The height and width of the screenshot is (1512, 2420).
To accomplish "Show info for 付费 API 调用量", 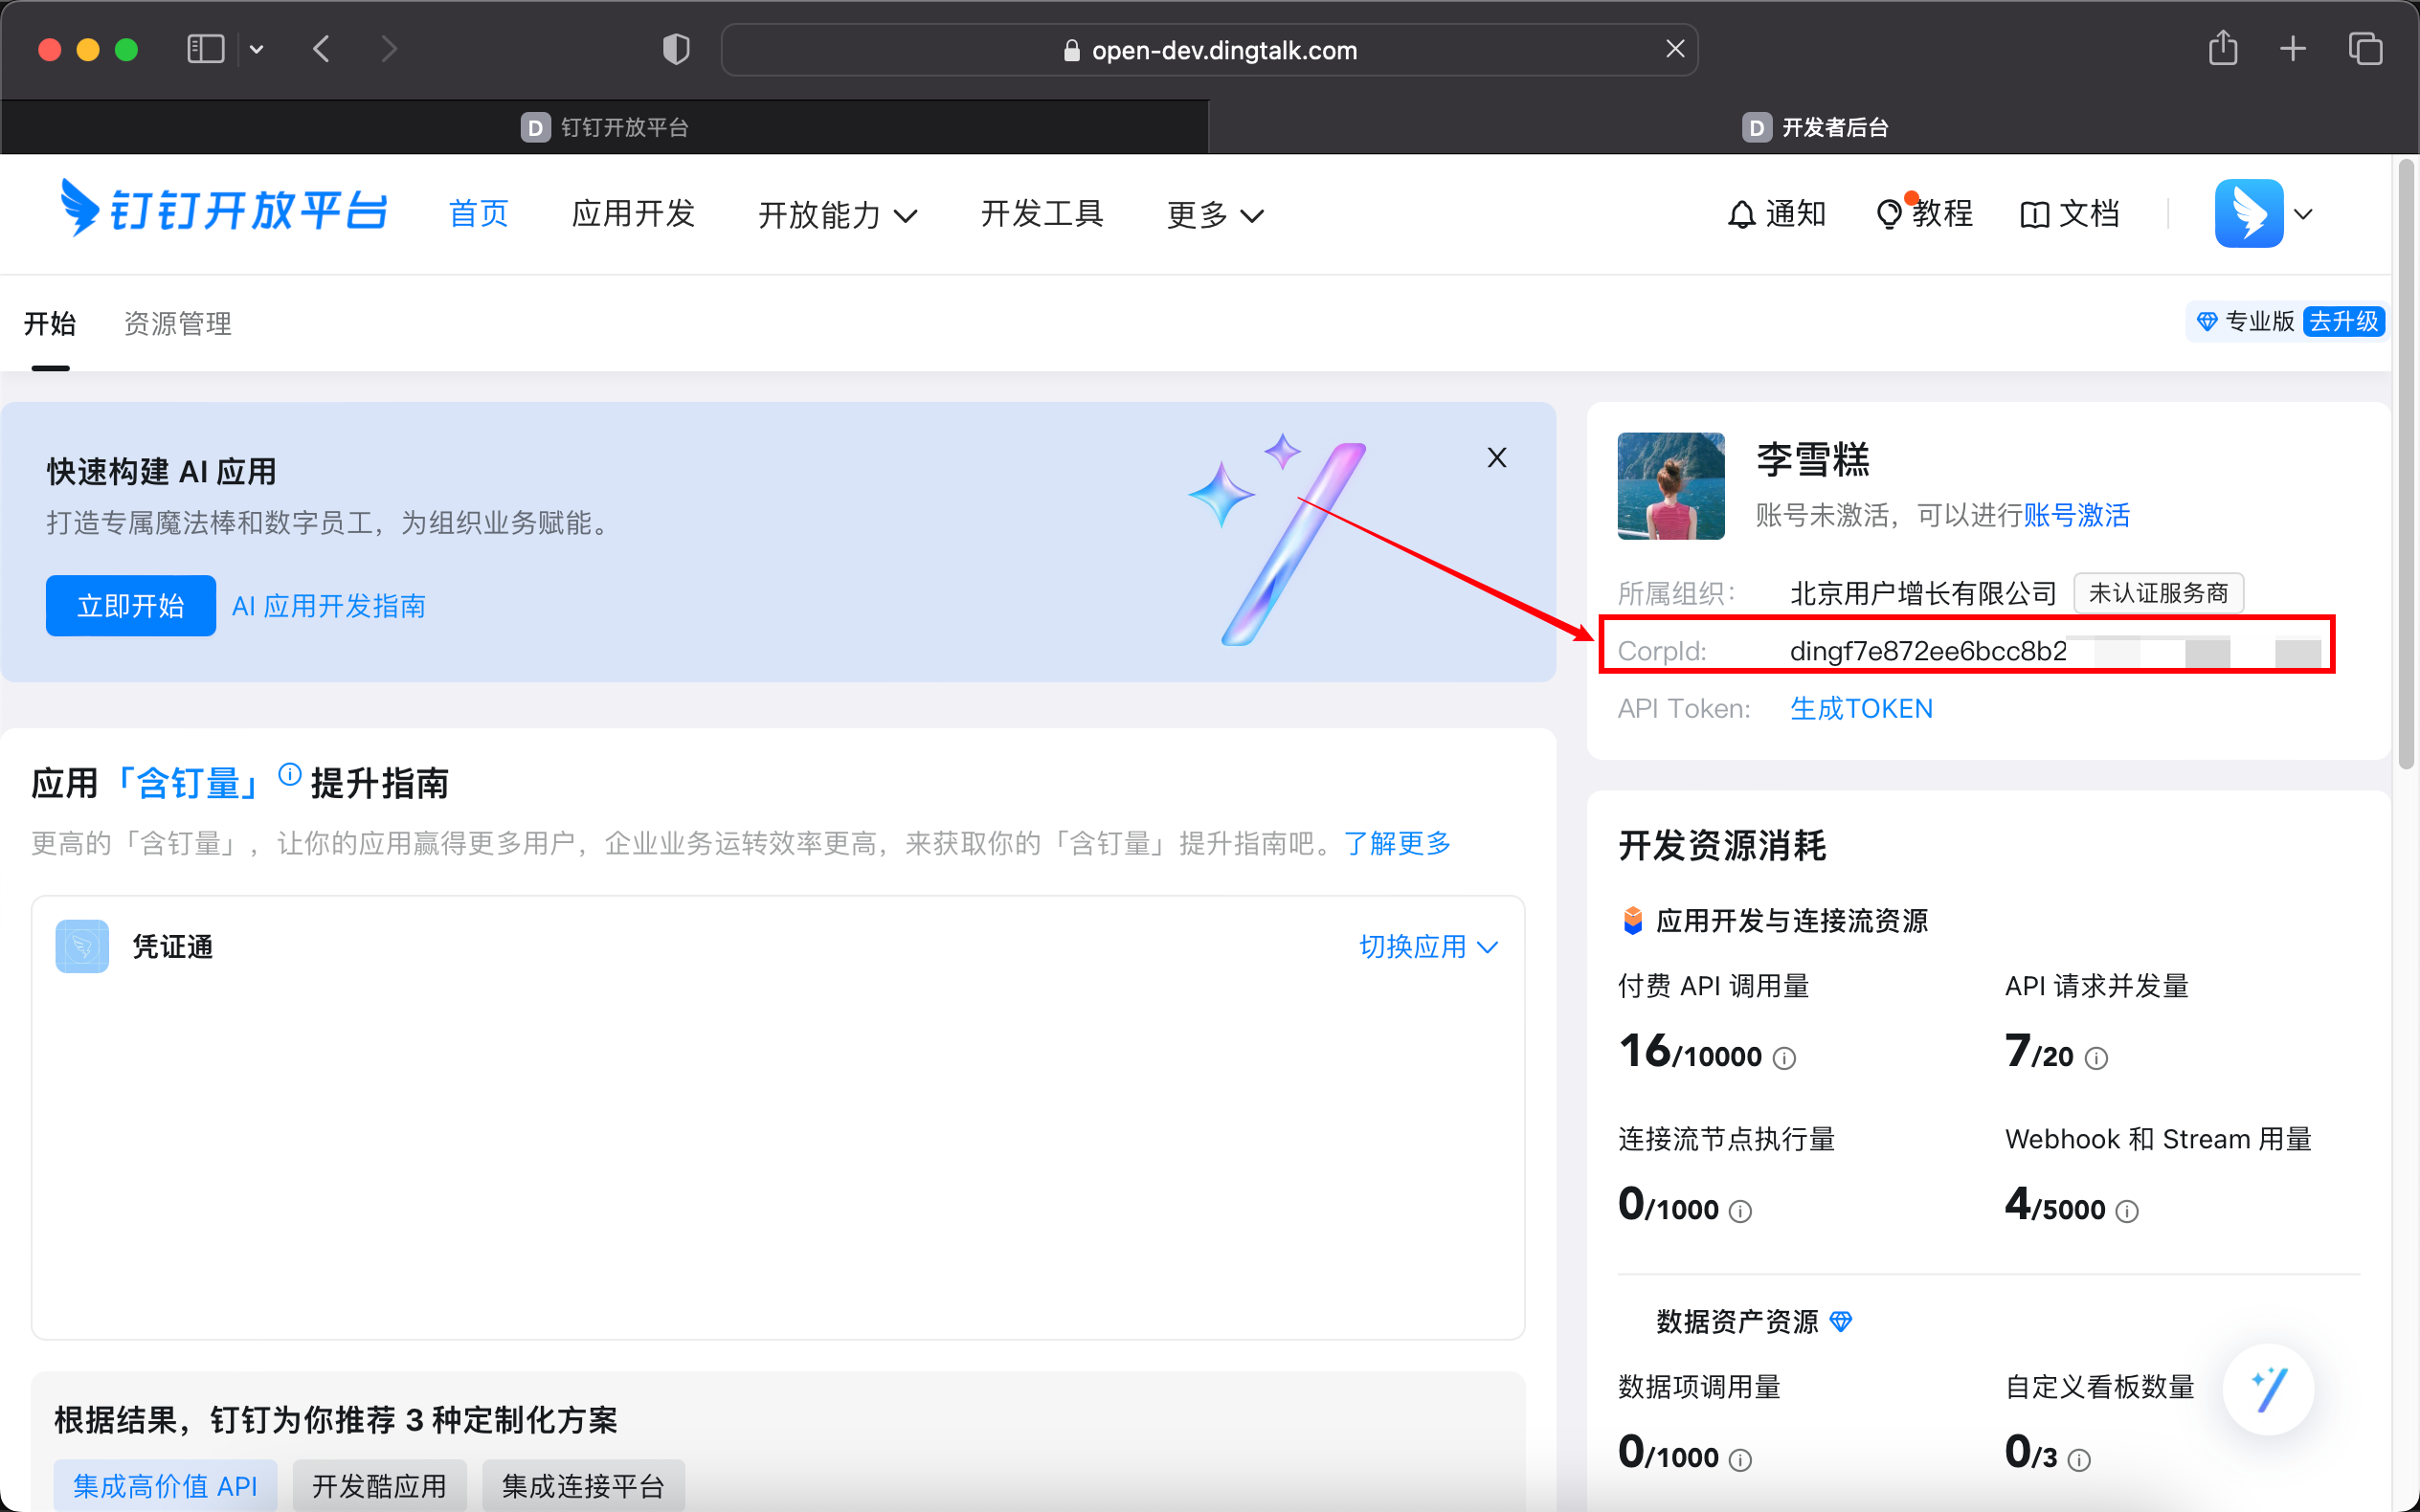I will 1784,1058.
